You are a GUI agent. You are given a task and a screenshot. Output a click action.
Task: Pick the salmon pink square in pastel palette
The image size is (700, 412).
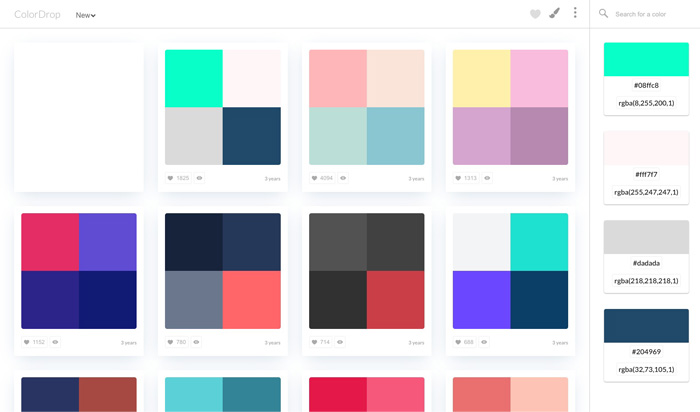(338, 79)
